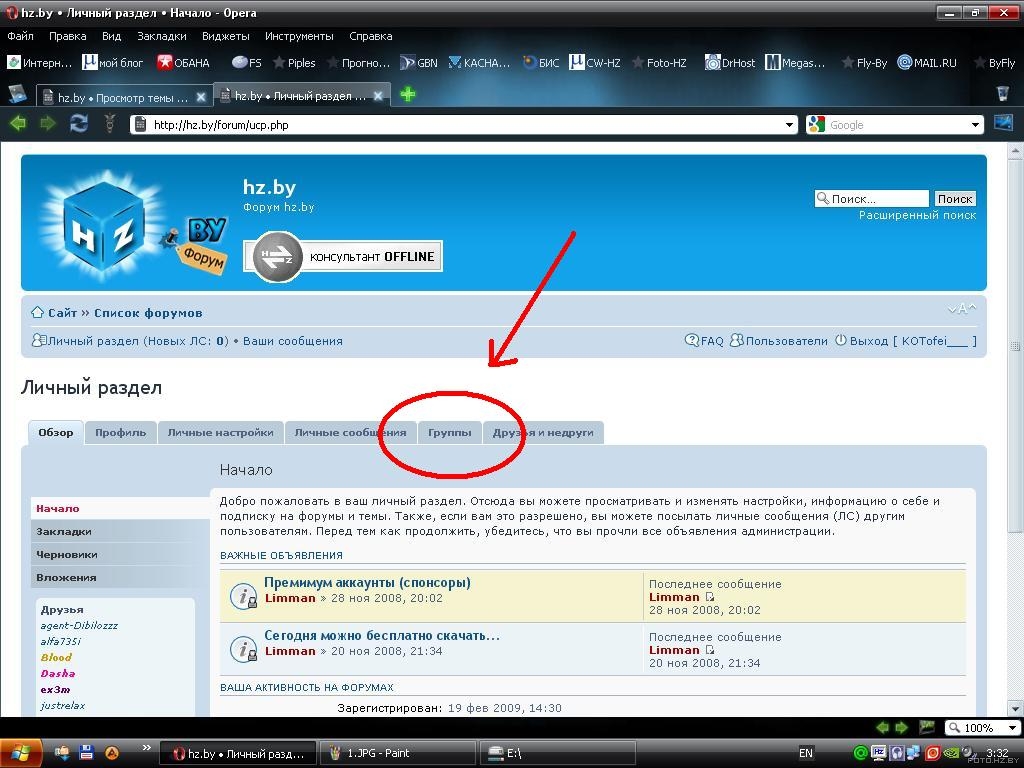The width and height of the screenshot is (1024, 768).
Task: Expand the quick launch chevron
Action: pyautogui.click(x=146, y=748)
